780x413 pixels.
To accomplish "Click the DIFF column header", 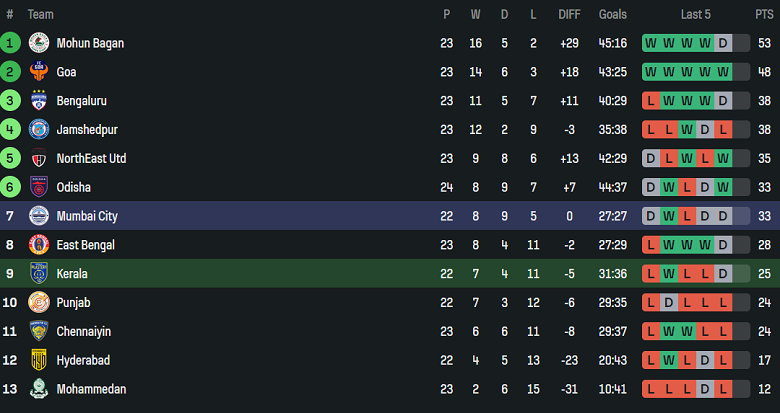I will pyautogui.click(x=569, y=15).
